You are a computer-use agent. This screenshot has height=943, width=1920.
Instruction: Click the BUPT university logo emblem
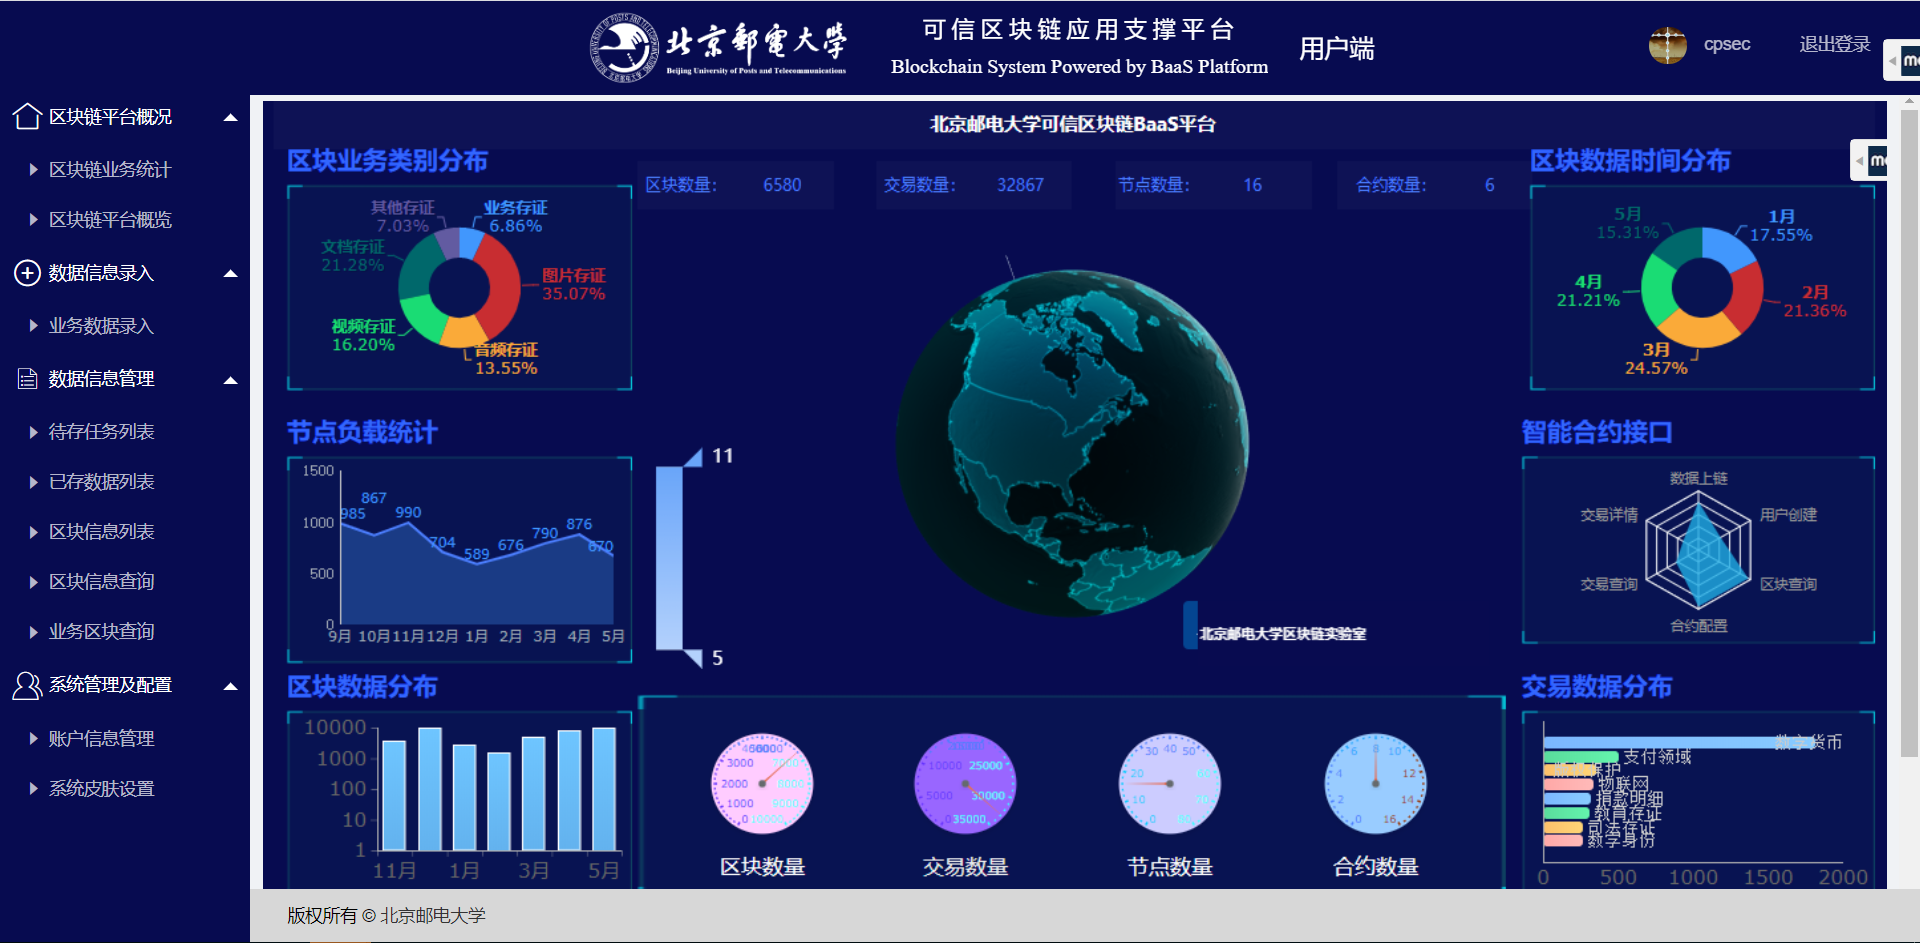625,47
